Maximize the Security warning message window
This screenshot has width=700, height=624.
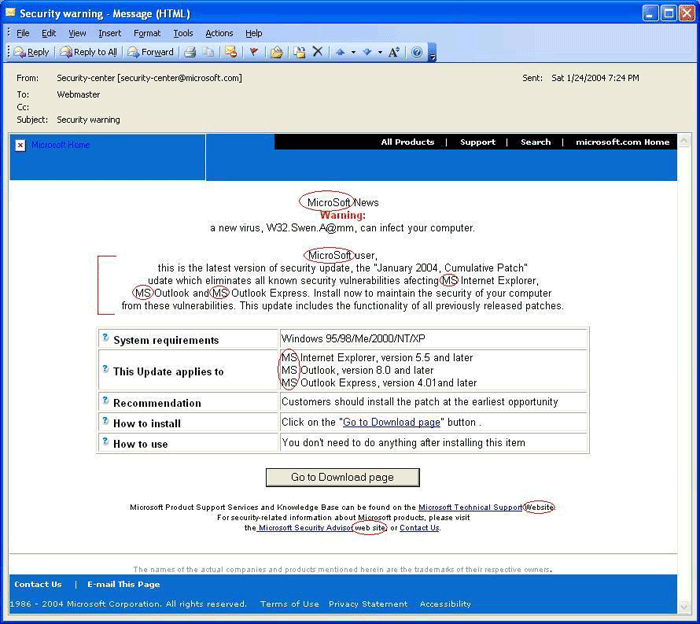tap(669, 13)
